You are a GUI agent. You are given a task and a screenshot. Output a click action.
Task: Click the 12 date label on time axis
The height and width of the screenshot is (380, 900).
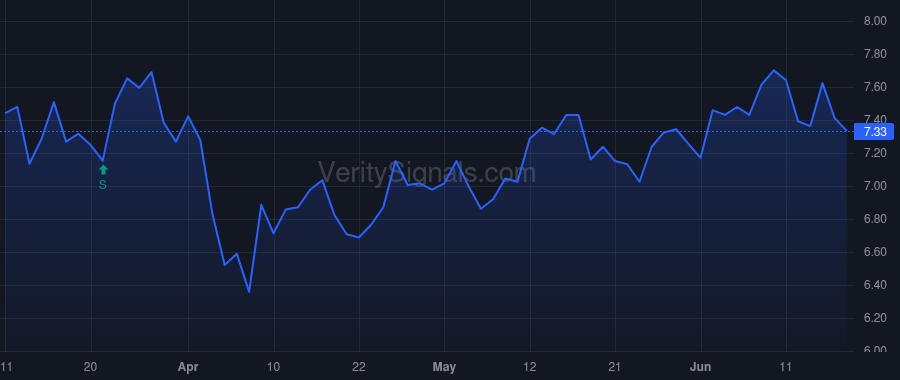[x=530, y=367]
